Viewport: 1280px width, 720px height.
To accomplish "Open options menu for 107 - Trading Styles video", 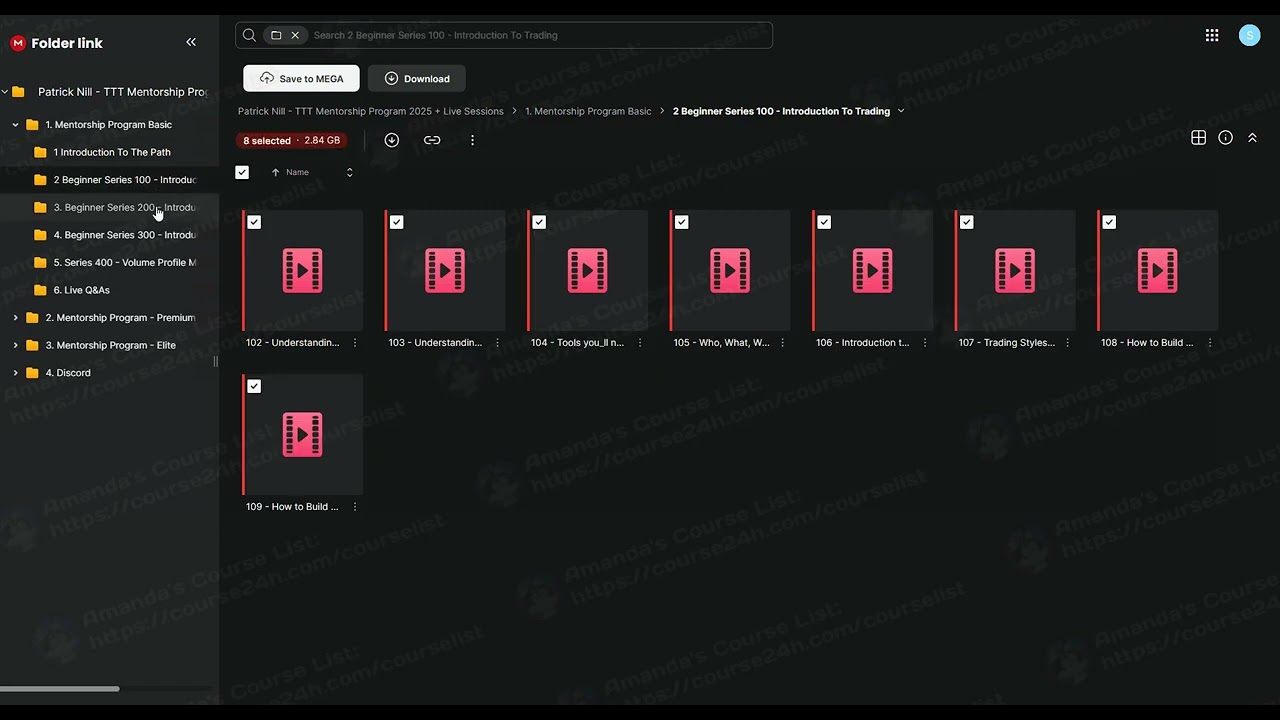I will (1067, 343).
